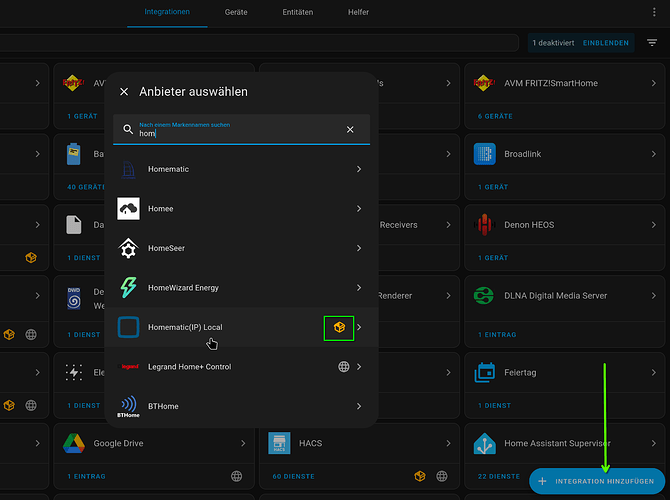Switch to the Geräte tab
This screenshot has width=670, height=500.
tap(236, 12)
